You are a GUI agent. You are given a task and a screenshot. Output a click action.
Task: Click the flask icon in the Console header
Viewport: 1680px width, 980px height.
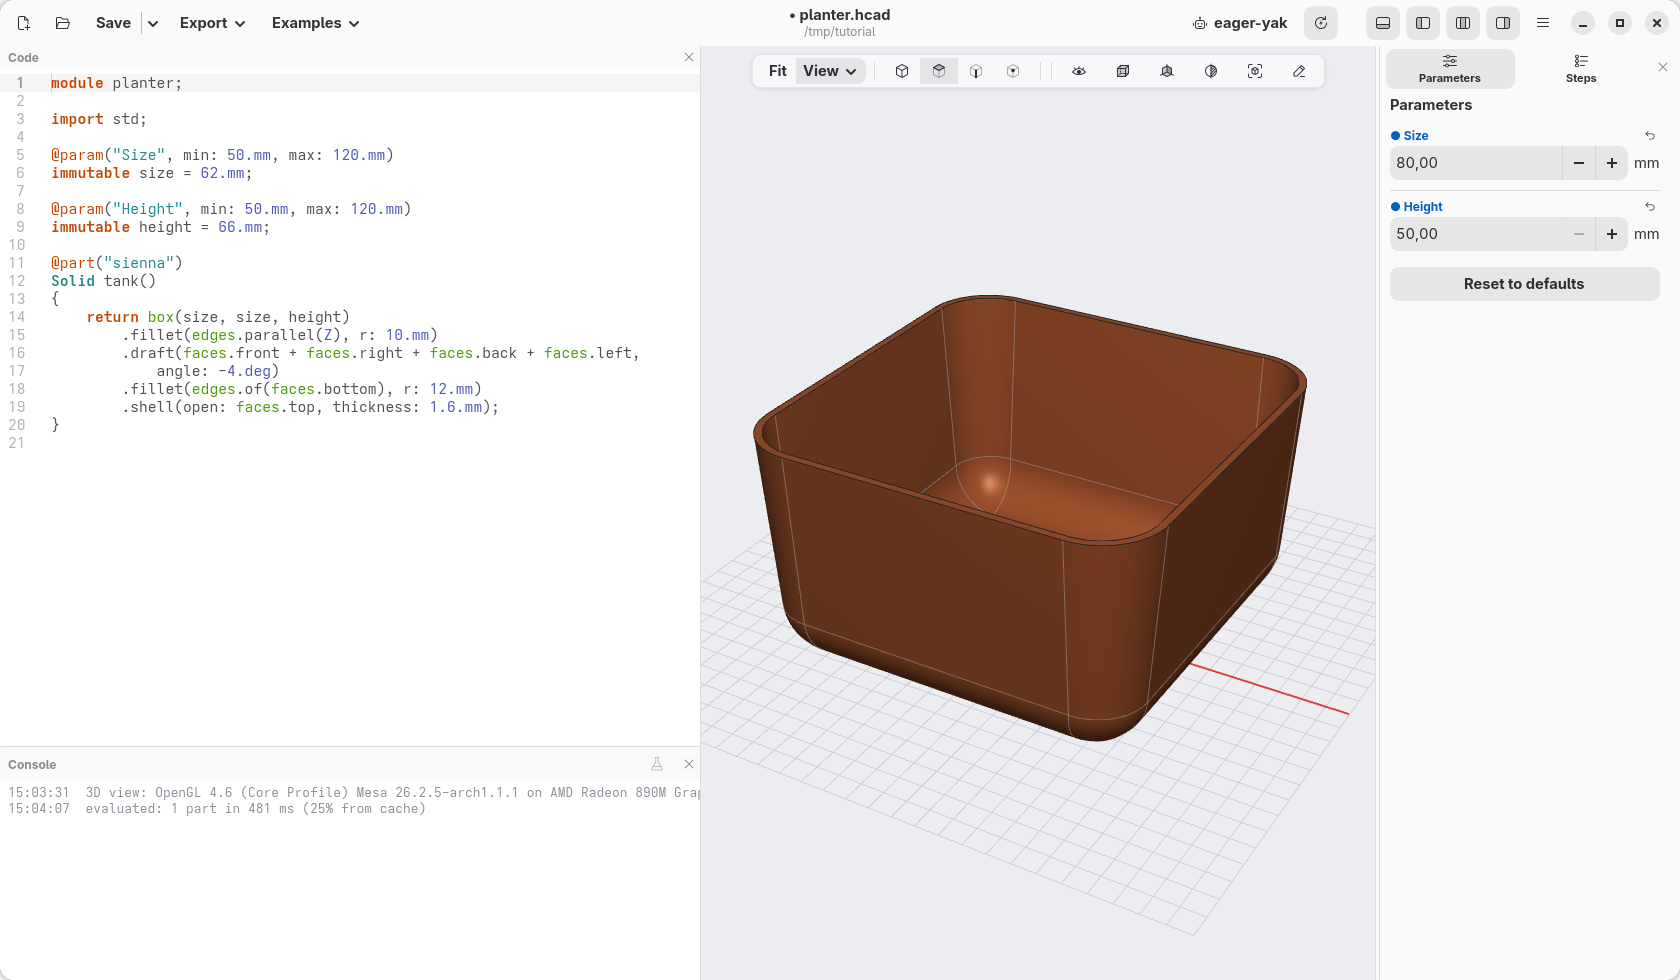(x=657, y=764)
